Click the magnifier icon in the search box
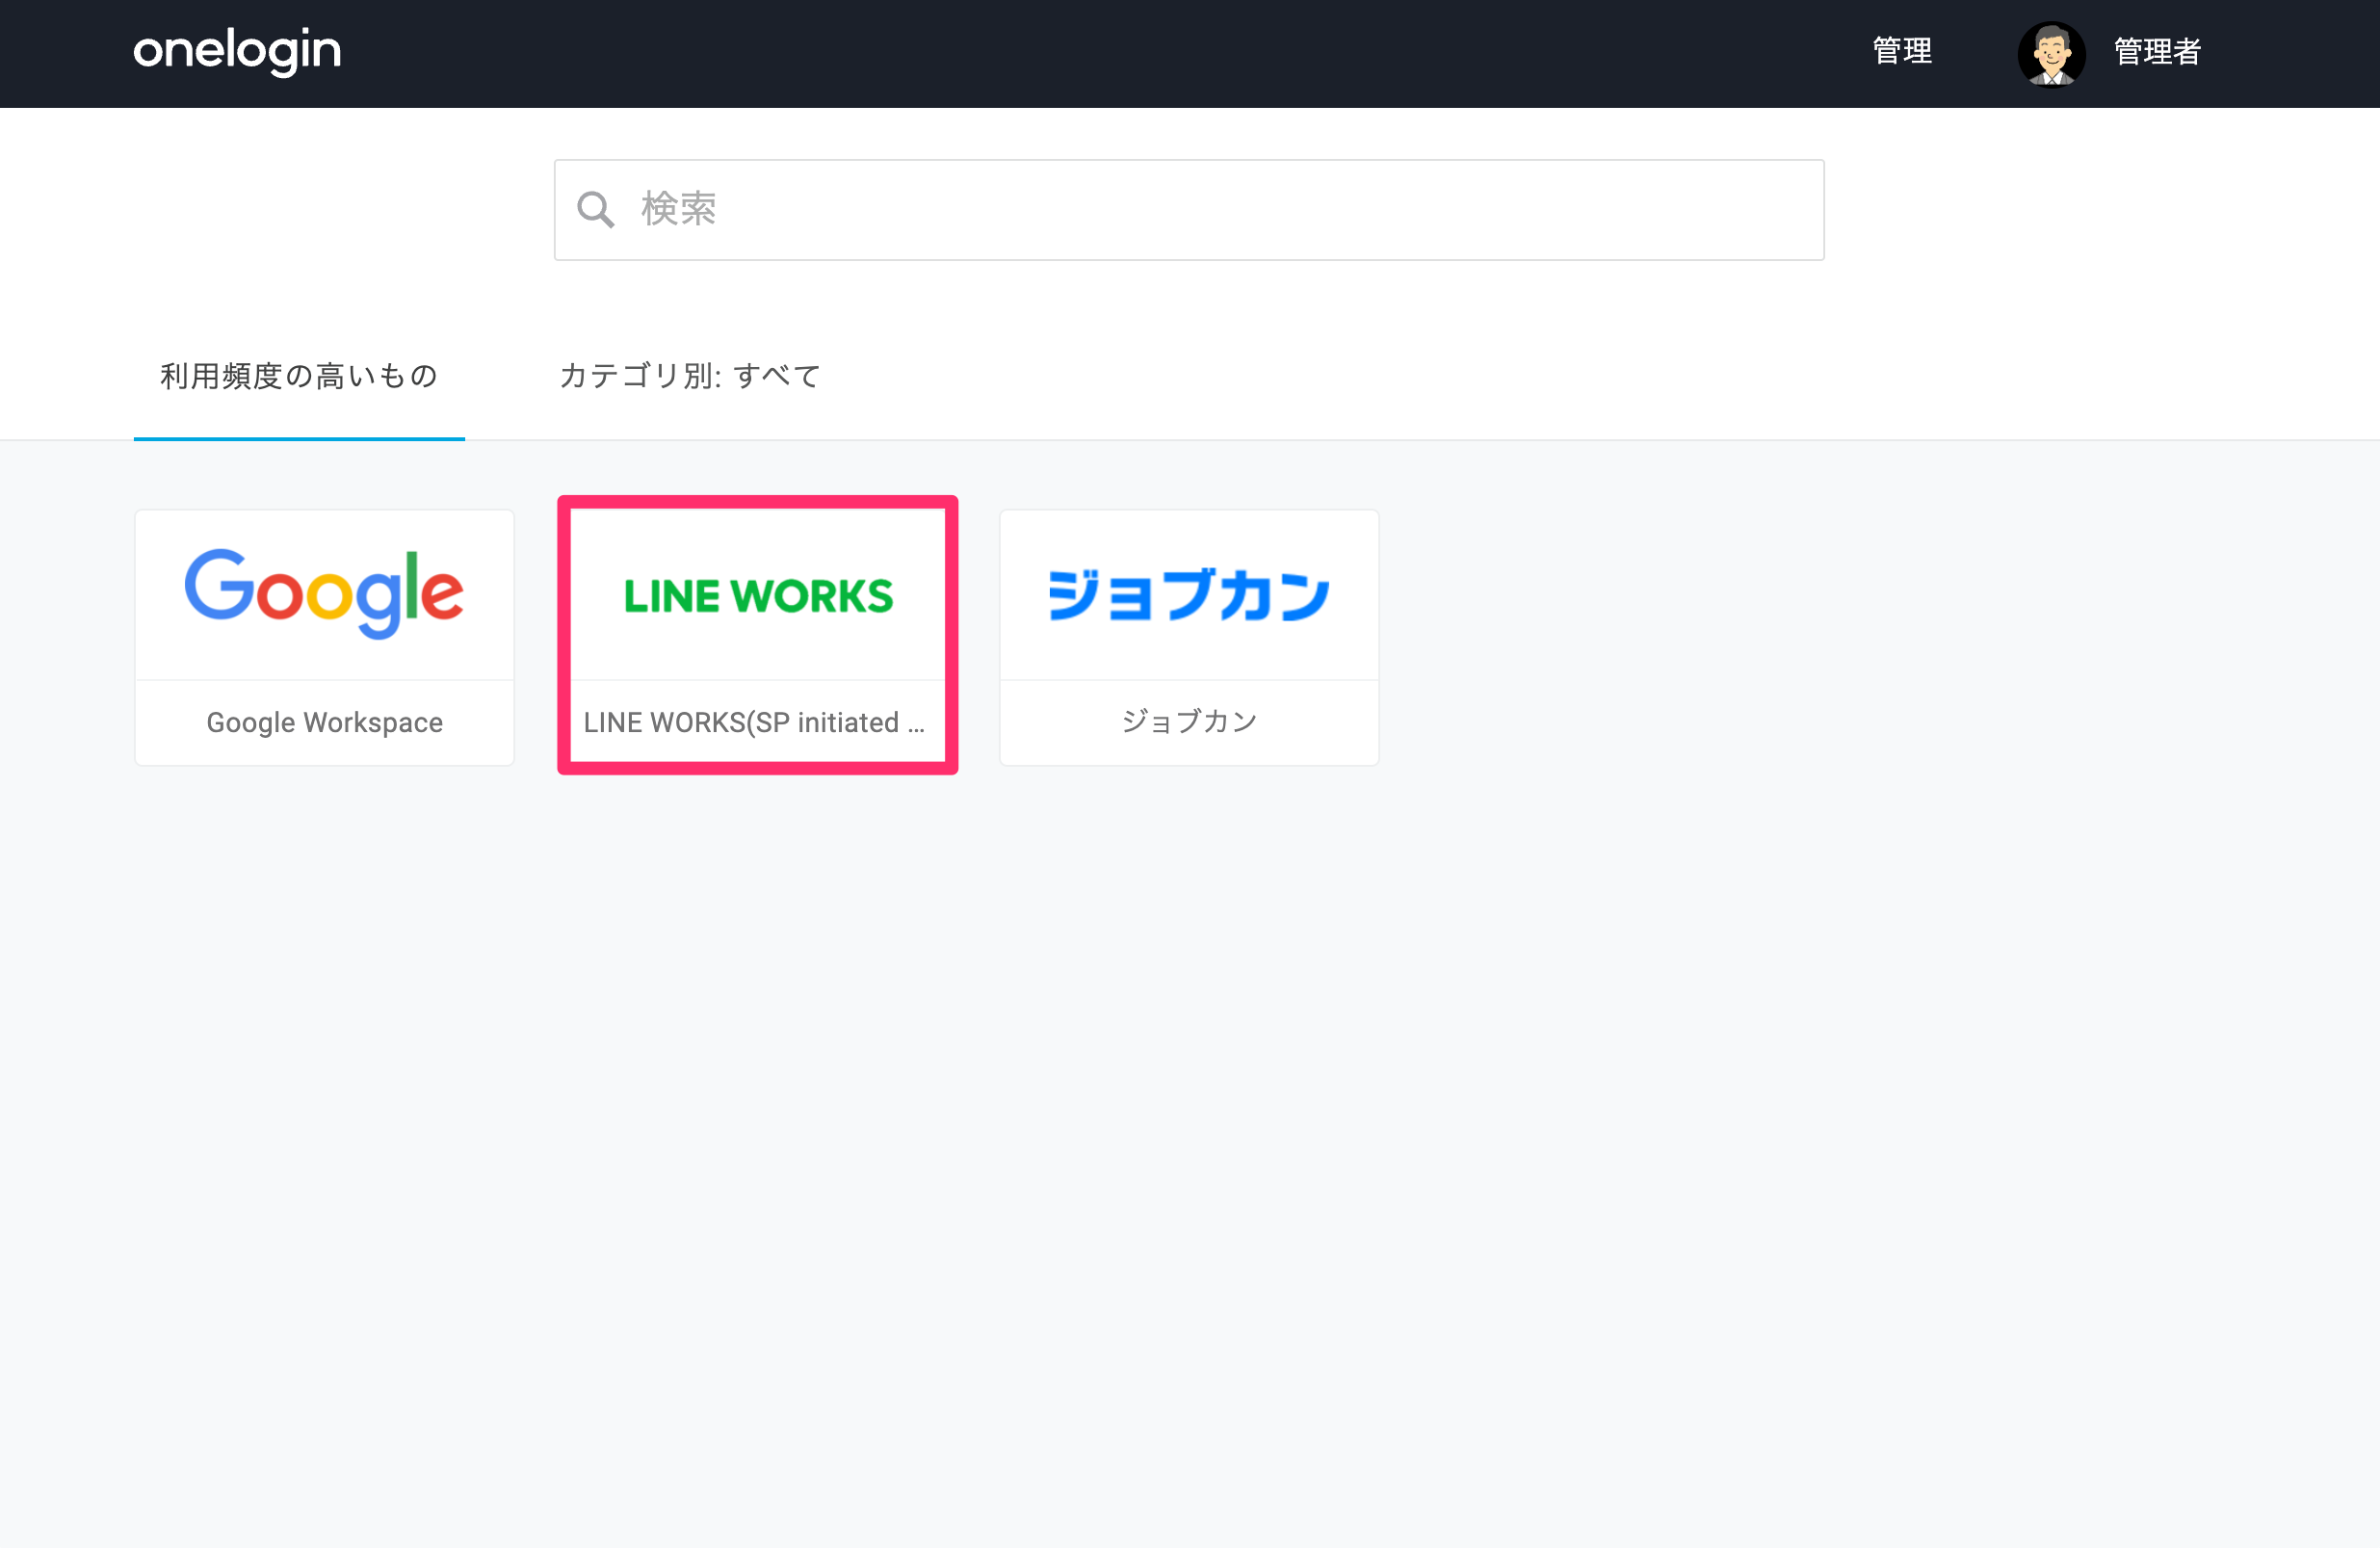The image size is (2380, 1548). click(596, 210)
